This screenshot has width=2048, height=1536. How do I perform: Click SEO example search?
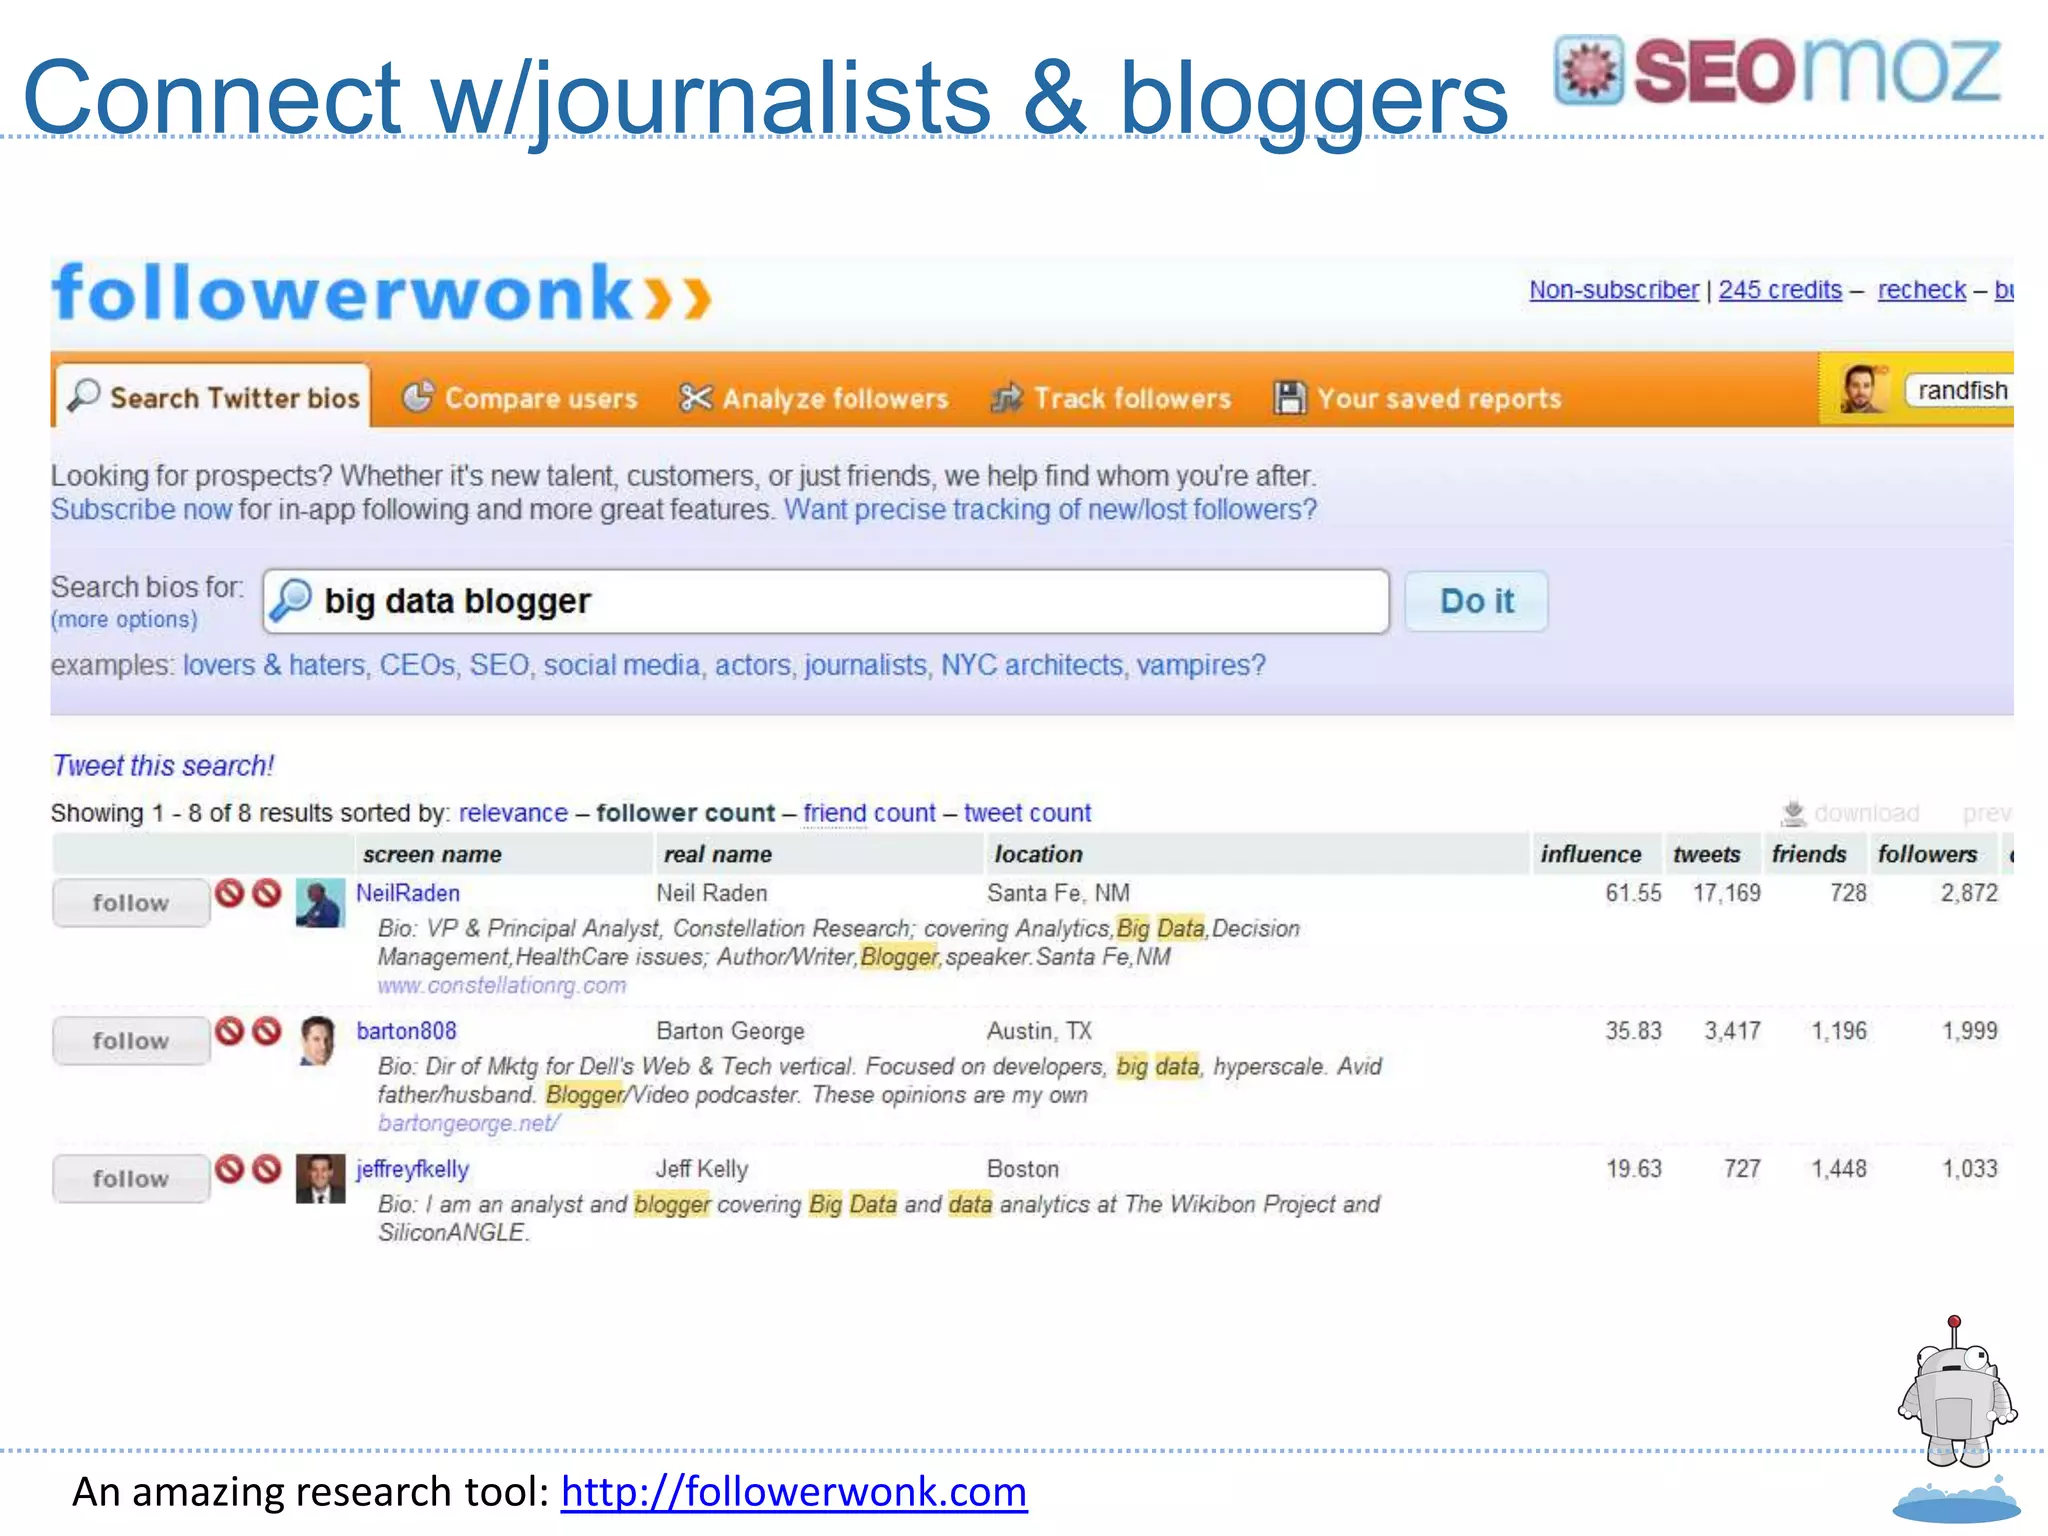(x=499, y=665)
